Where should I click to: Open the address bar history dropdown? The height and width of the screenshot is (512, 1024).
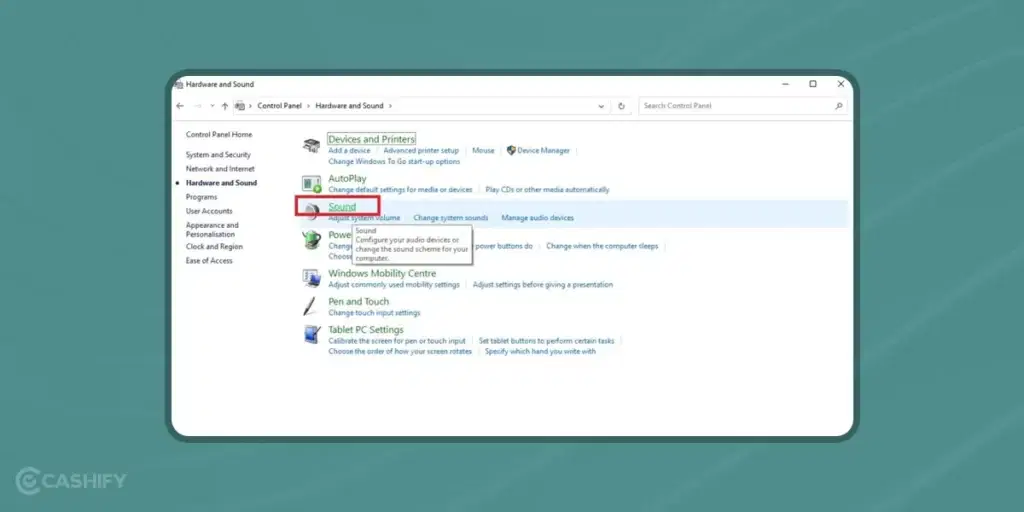[x=601, y=106]
